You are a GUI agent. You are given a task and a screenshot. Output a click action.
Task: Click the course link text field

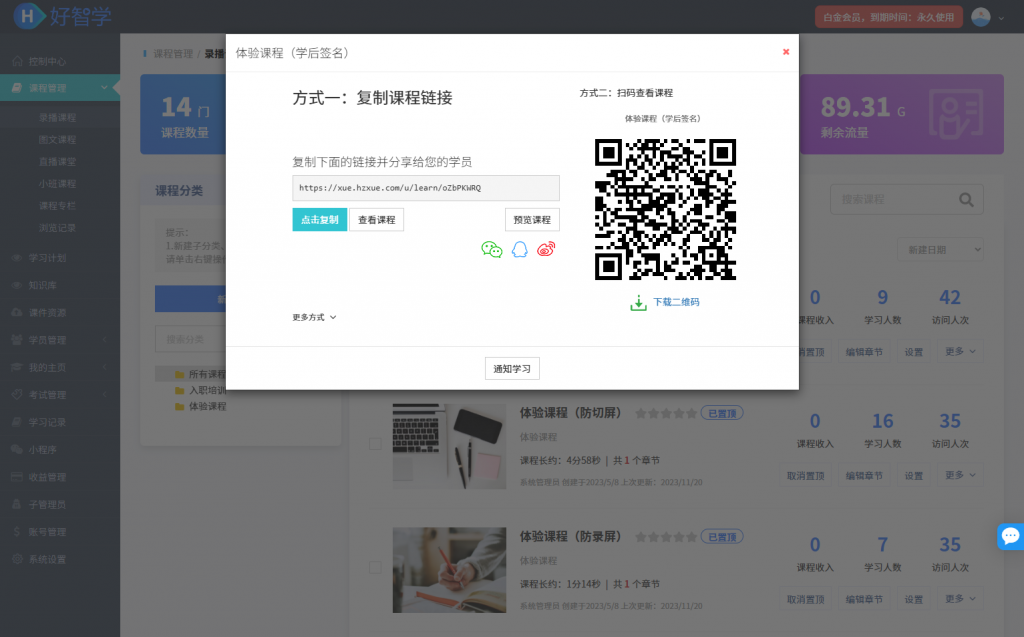point(425,188)
